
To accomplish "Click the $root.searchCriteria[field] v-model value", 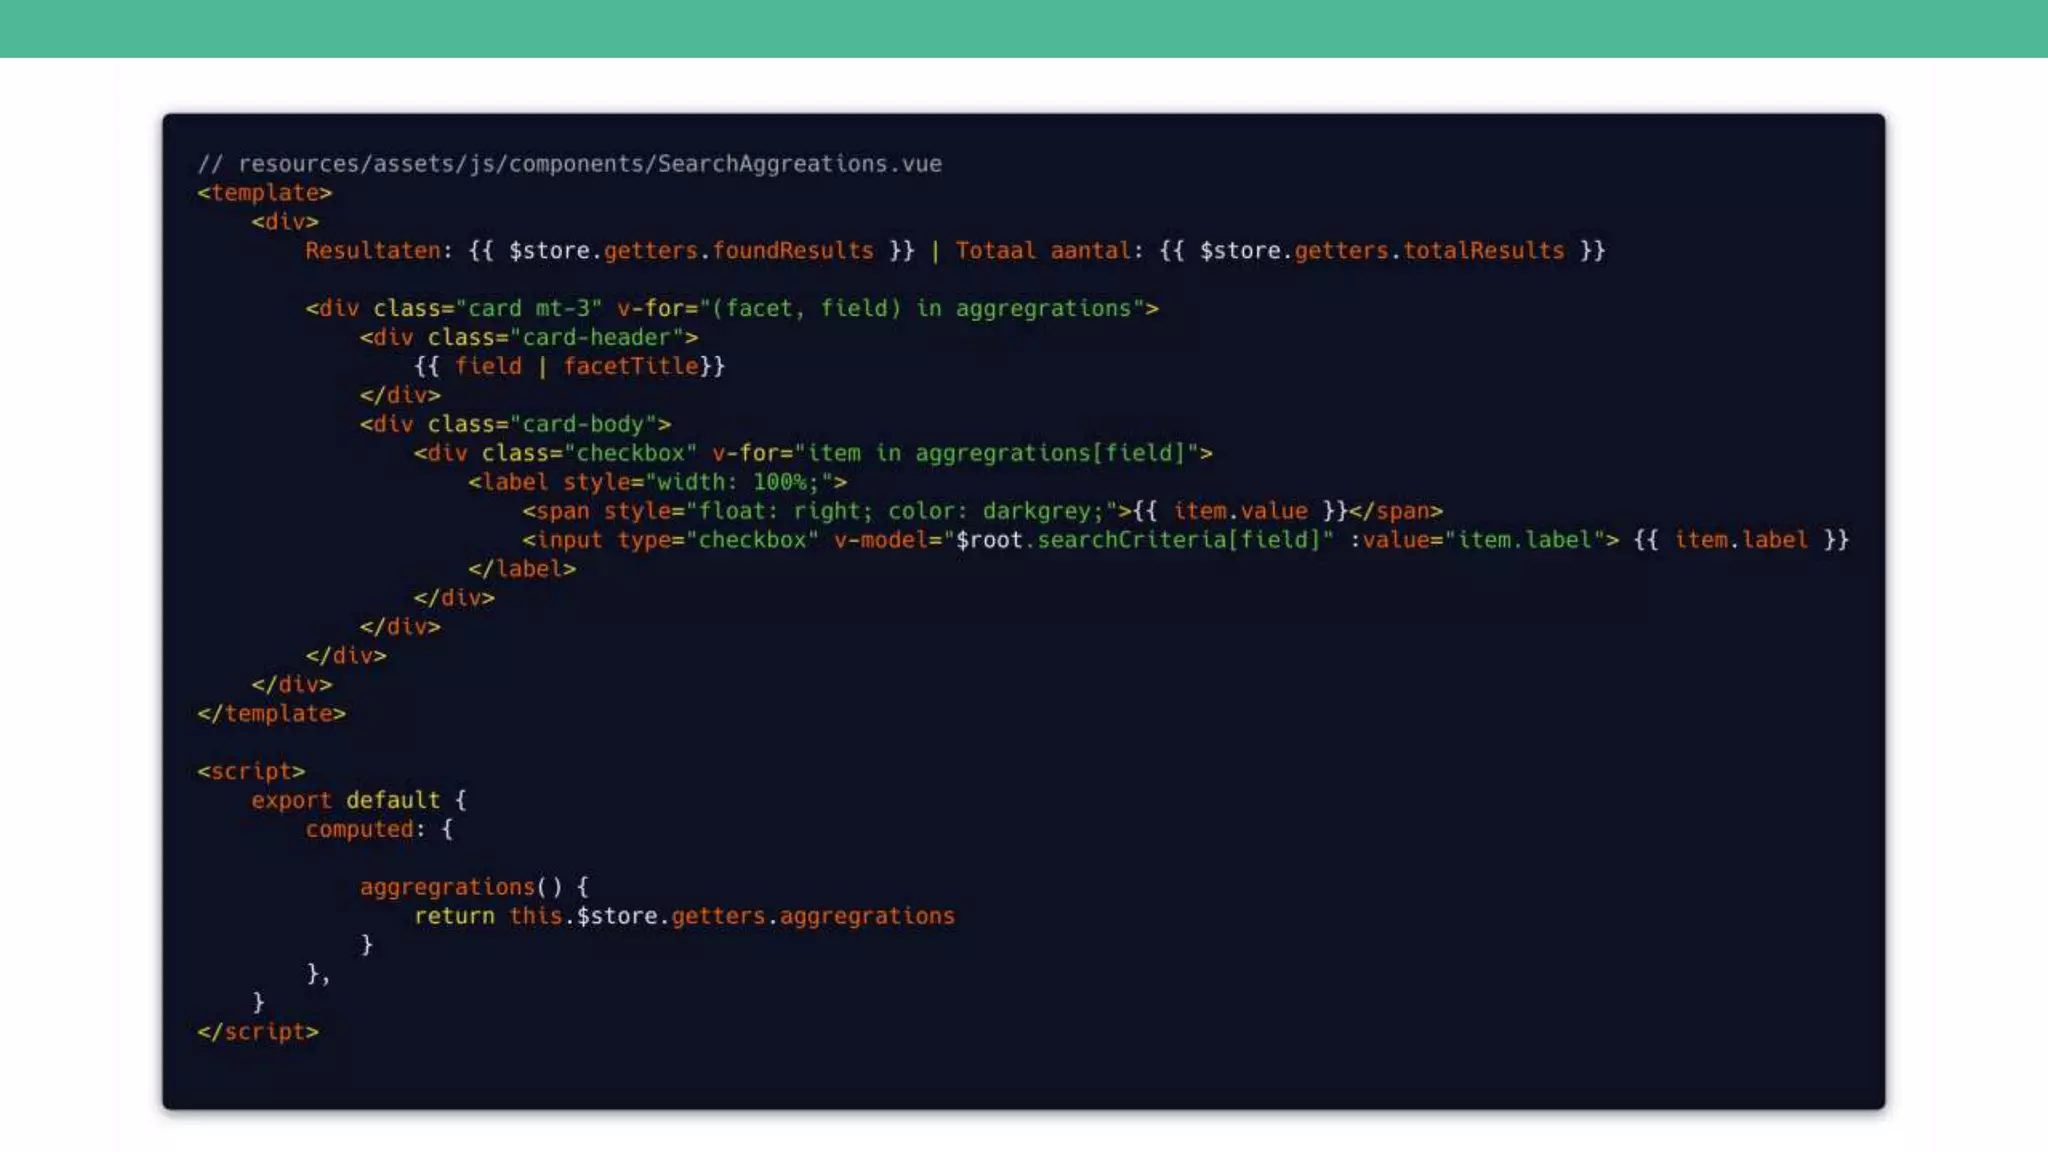I will 1139,541.
